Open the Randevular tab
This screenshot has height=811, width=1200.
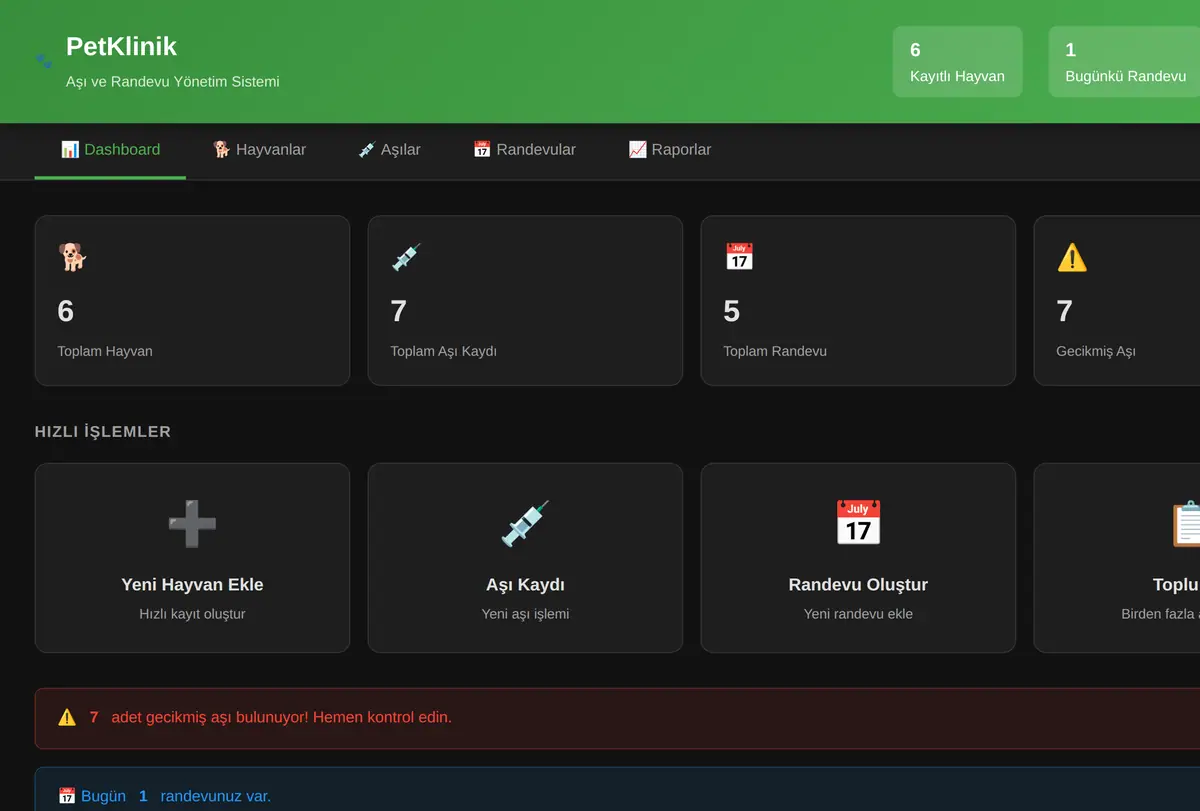(x=524, y=150)
